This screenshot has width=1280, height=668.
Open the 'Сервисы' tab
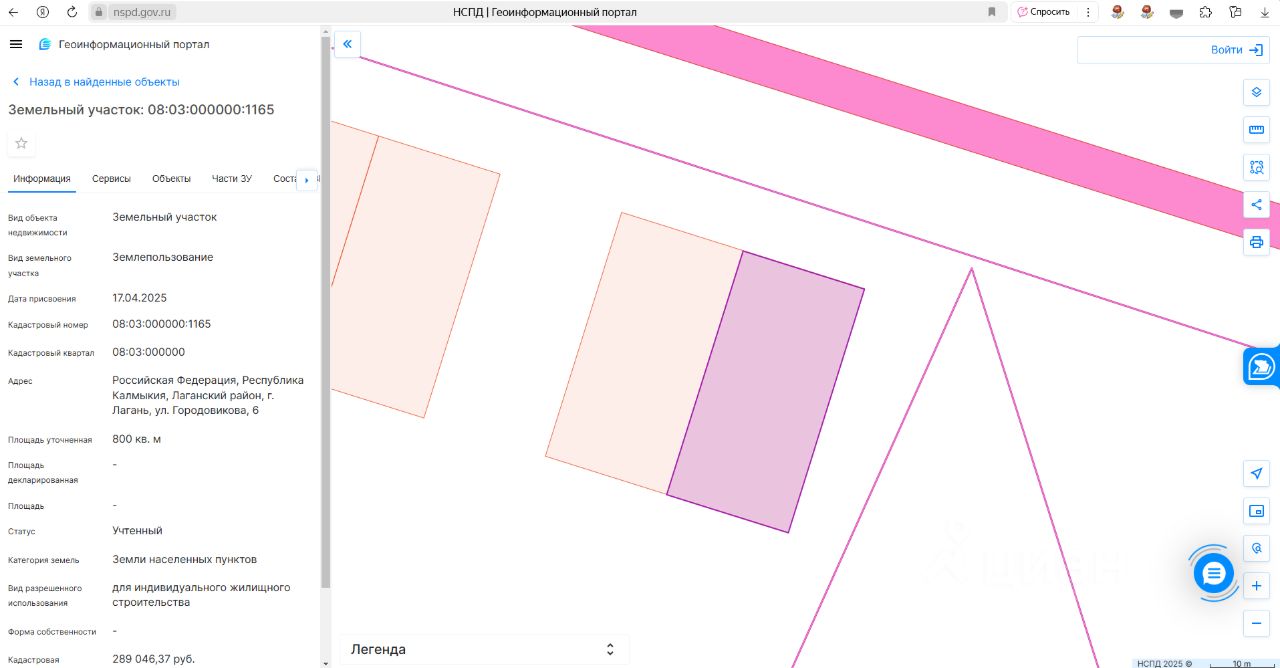111,179
